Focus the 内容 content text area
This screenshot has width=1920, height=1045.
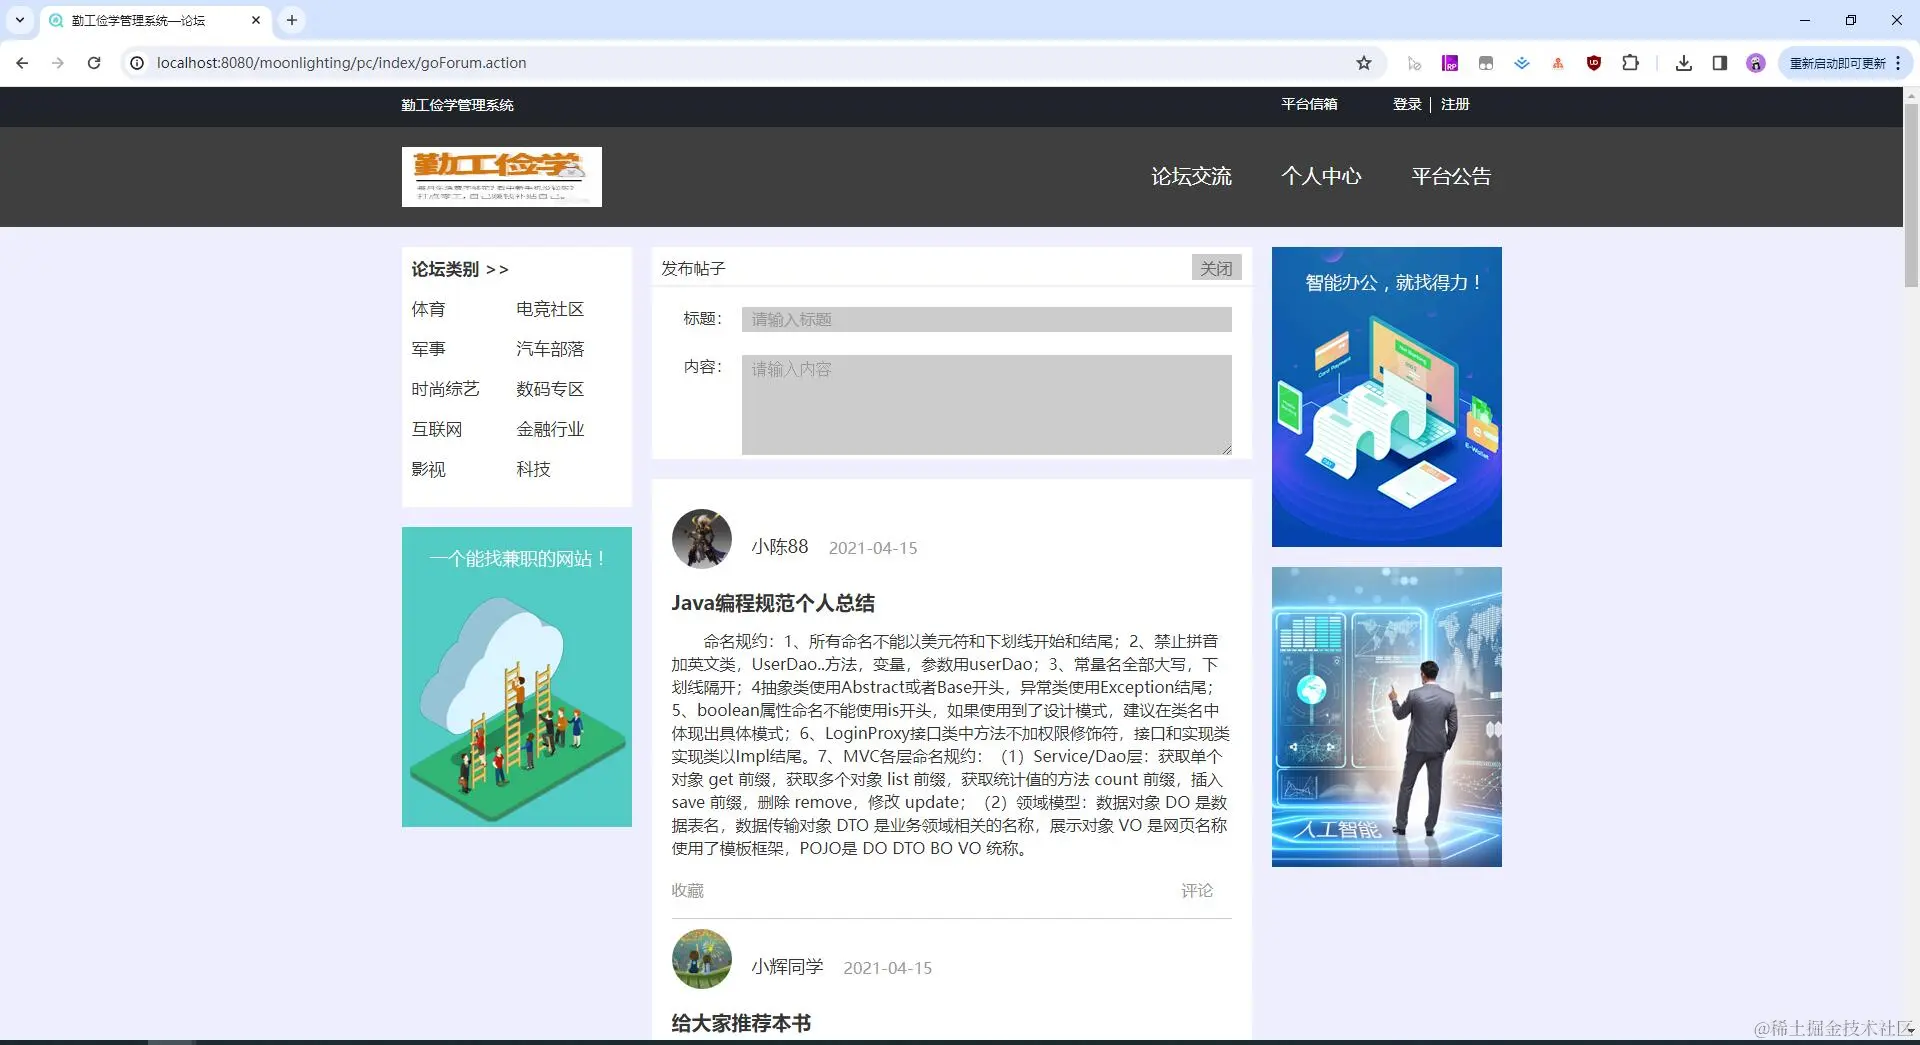pyautogui.click(x=986, y=404)
